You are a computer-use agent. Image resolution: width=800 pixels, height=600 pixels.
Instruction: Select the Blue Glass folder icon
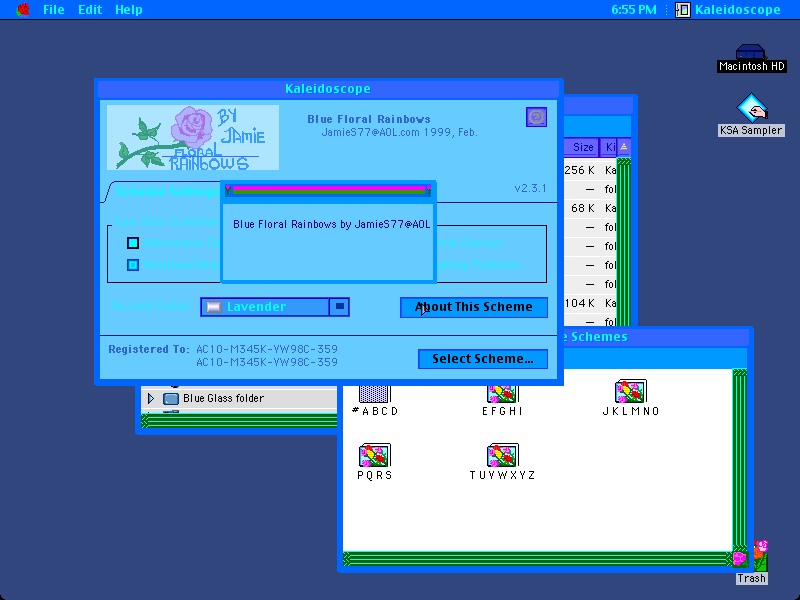click(171, 398)
